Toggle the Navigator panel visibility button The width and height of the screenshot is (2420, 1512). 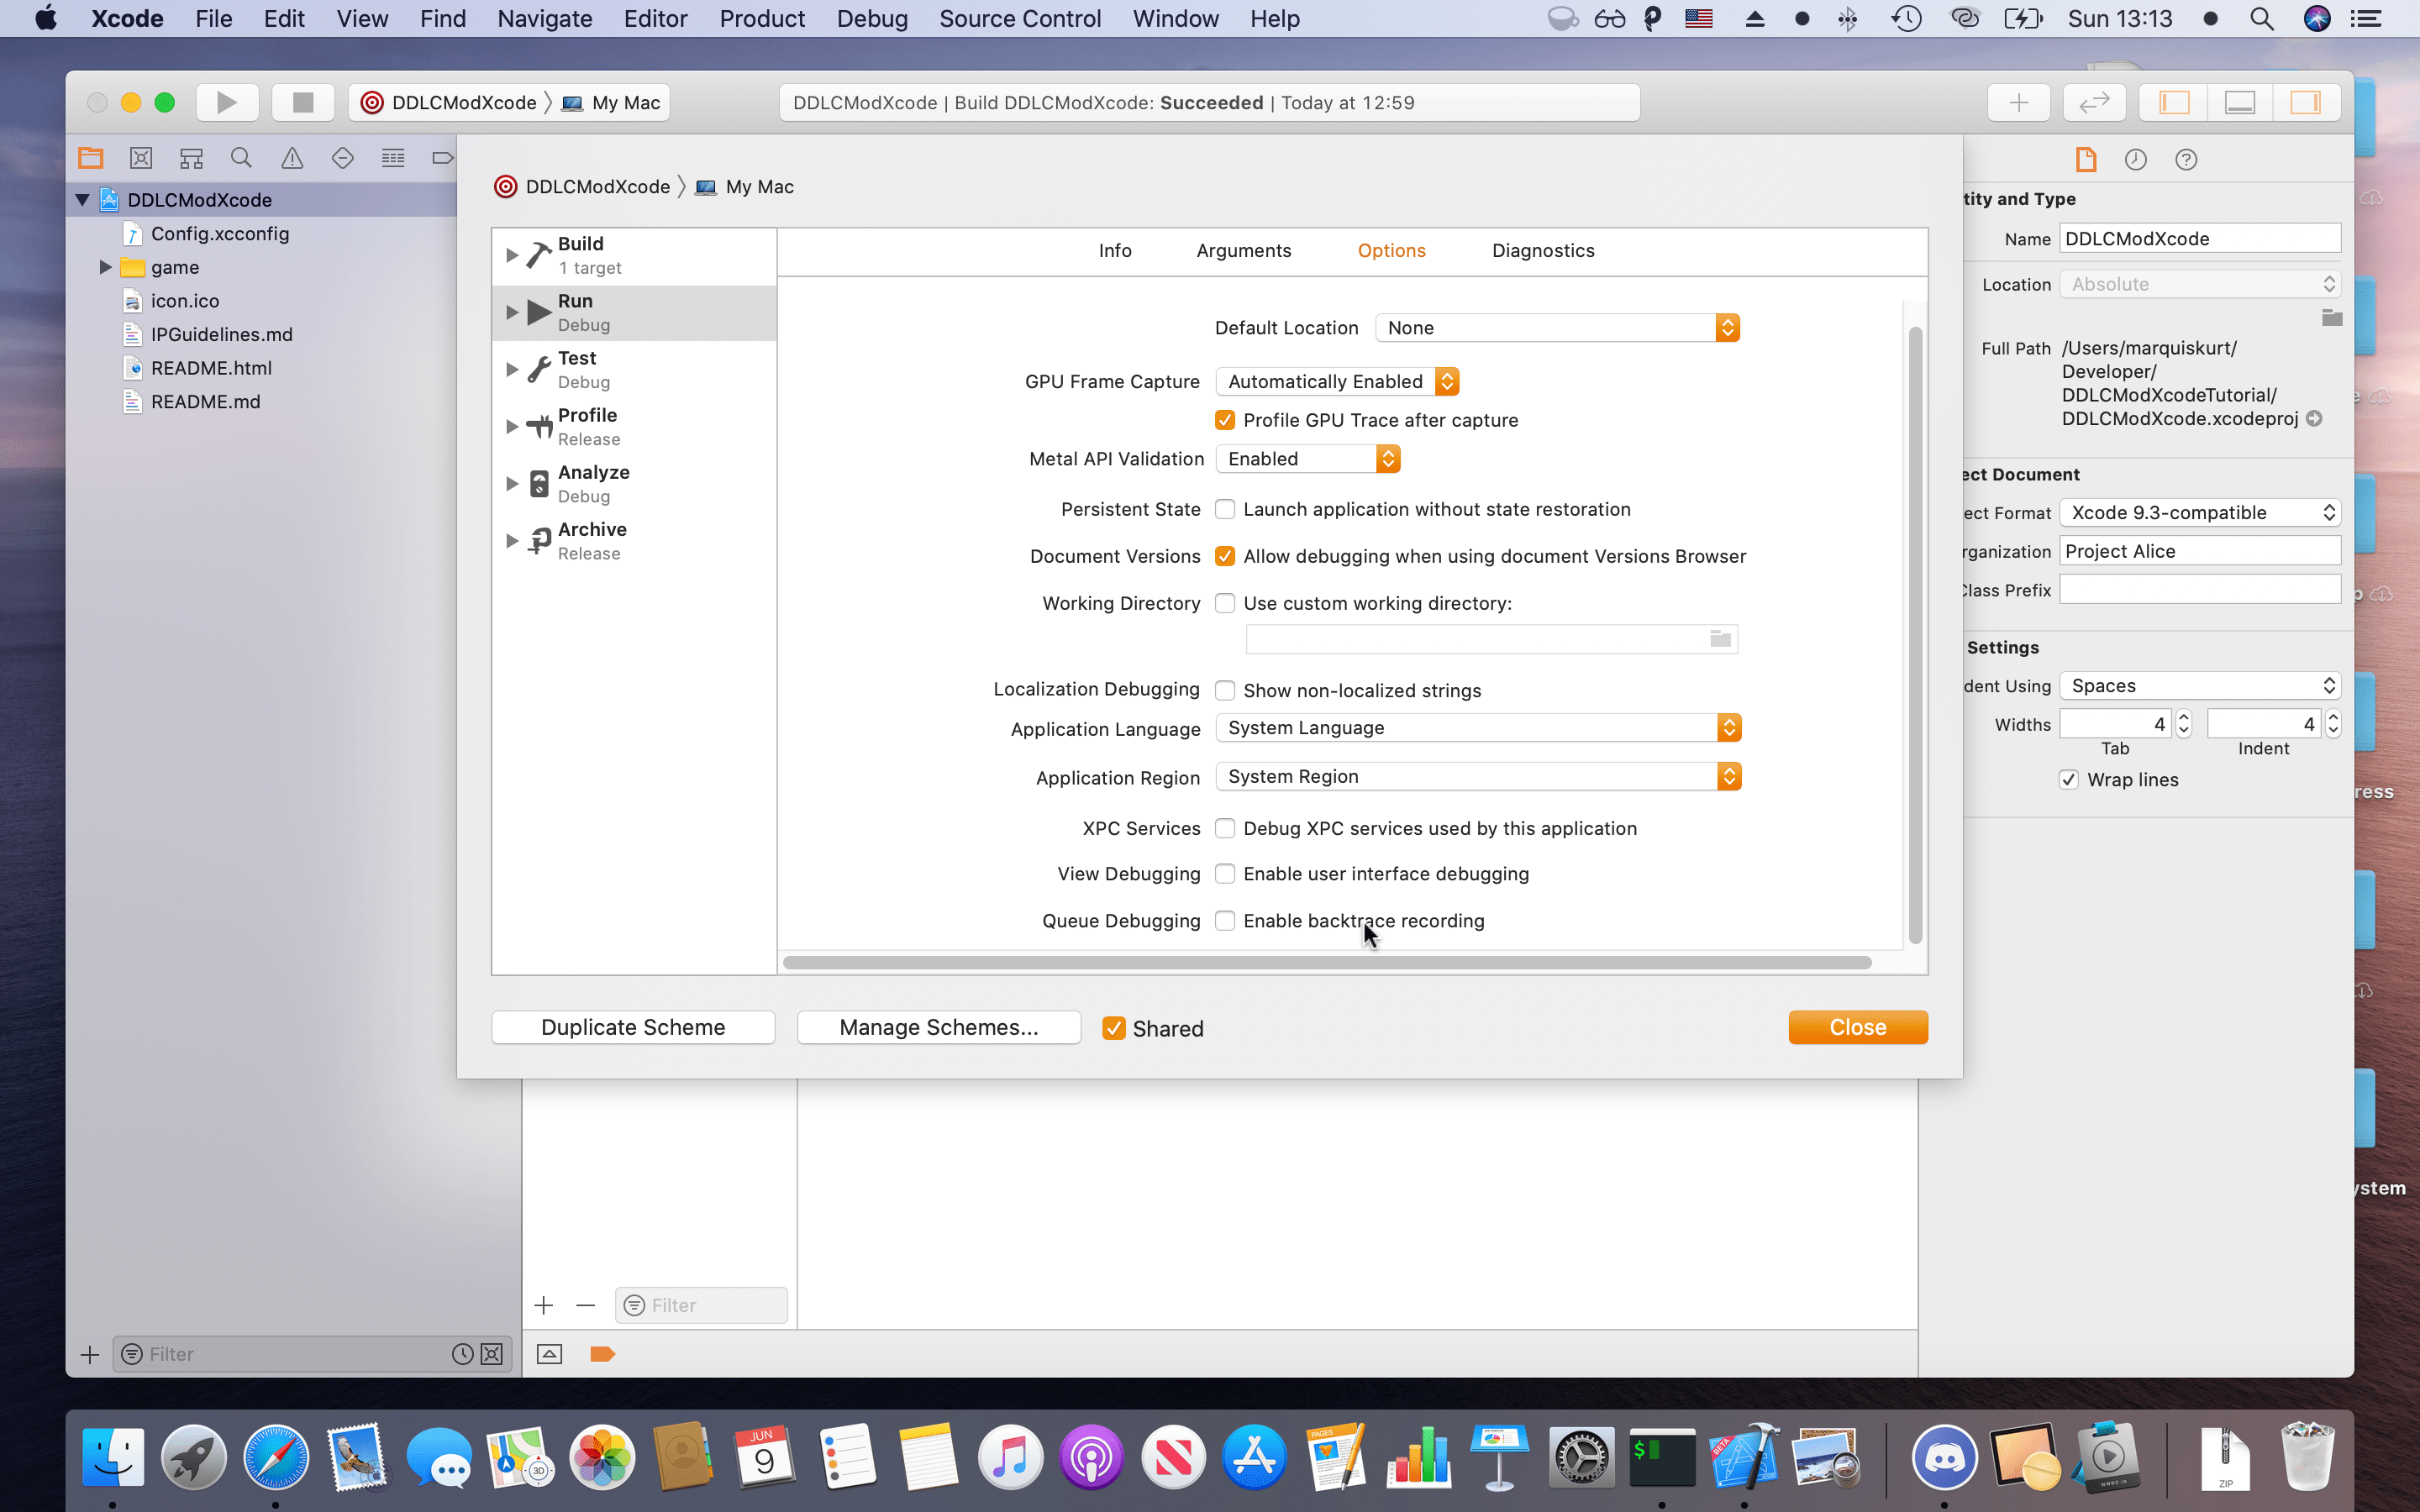[2174, 102]
